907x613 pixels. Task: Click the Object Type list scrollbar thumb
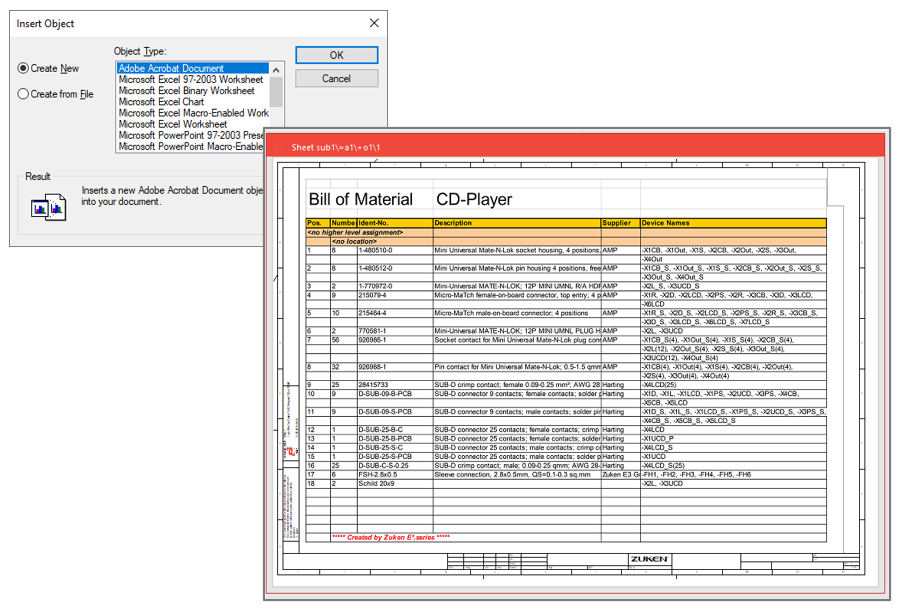point(277,90)
